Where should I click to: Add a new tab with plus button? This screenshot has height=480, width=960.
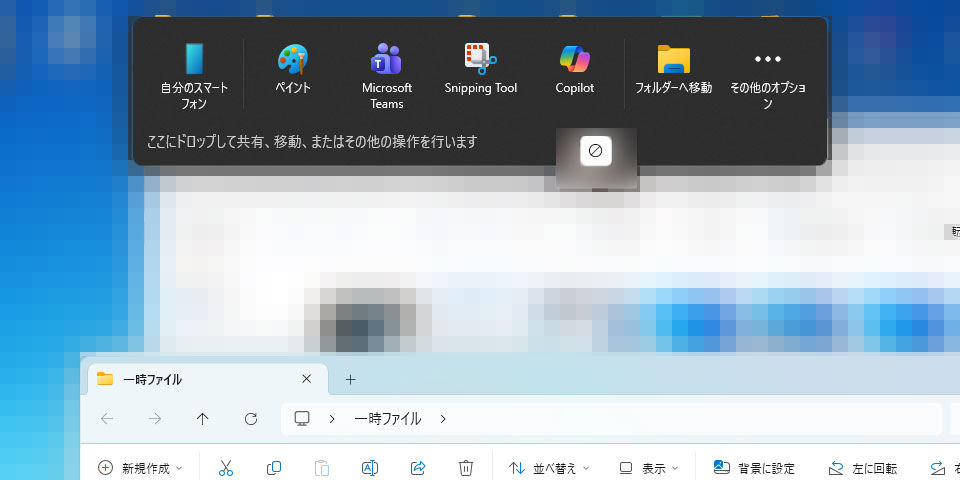pyautogui.click(x=350, y=379)
